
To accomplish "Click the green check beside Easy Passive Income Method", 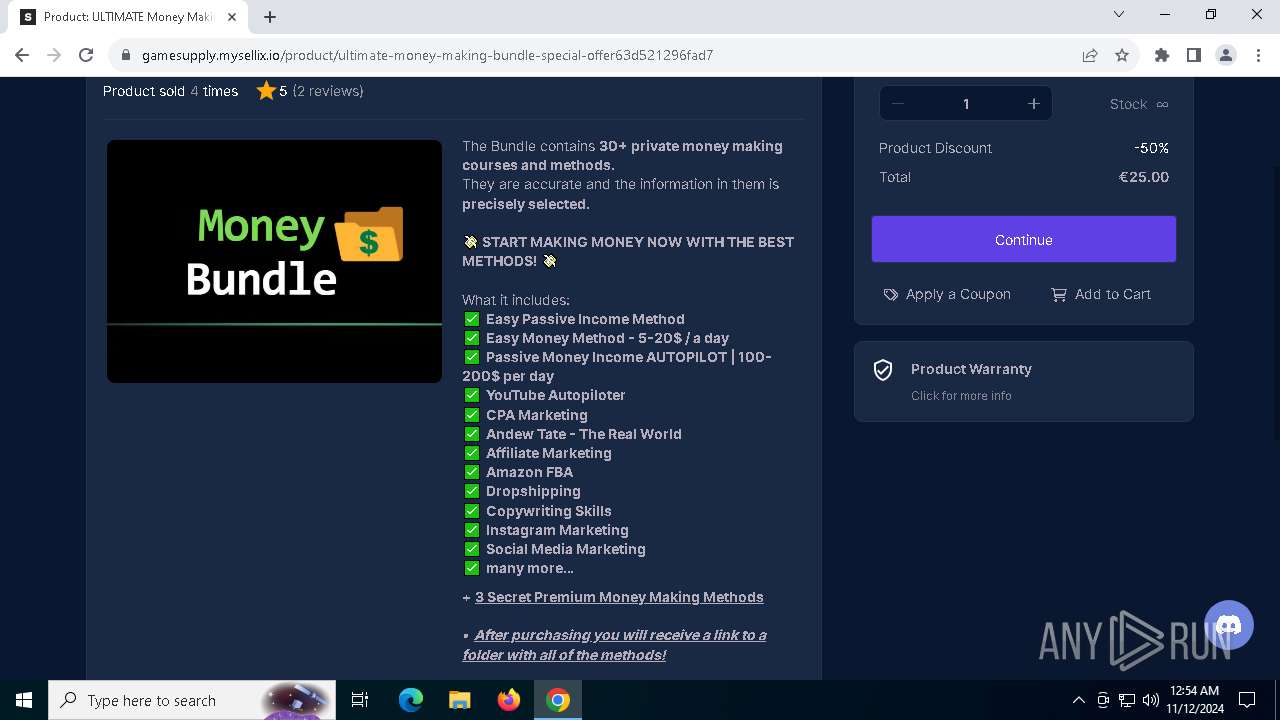I will pyautogui.click(x=472, y=319).
